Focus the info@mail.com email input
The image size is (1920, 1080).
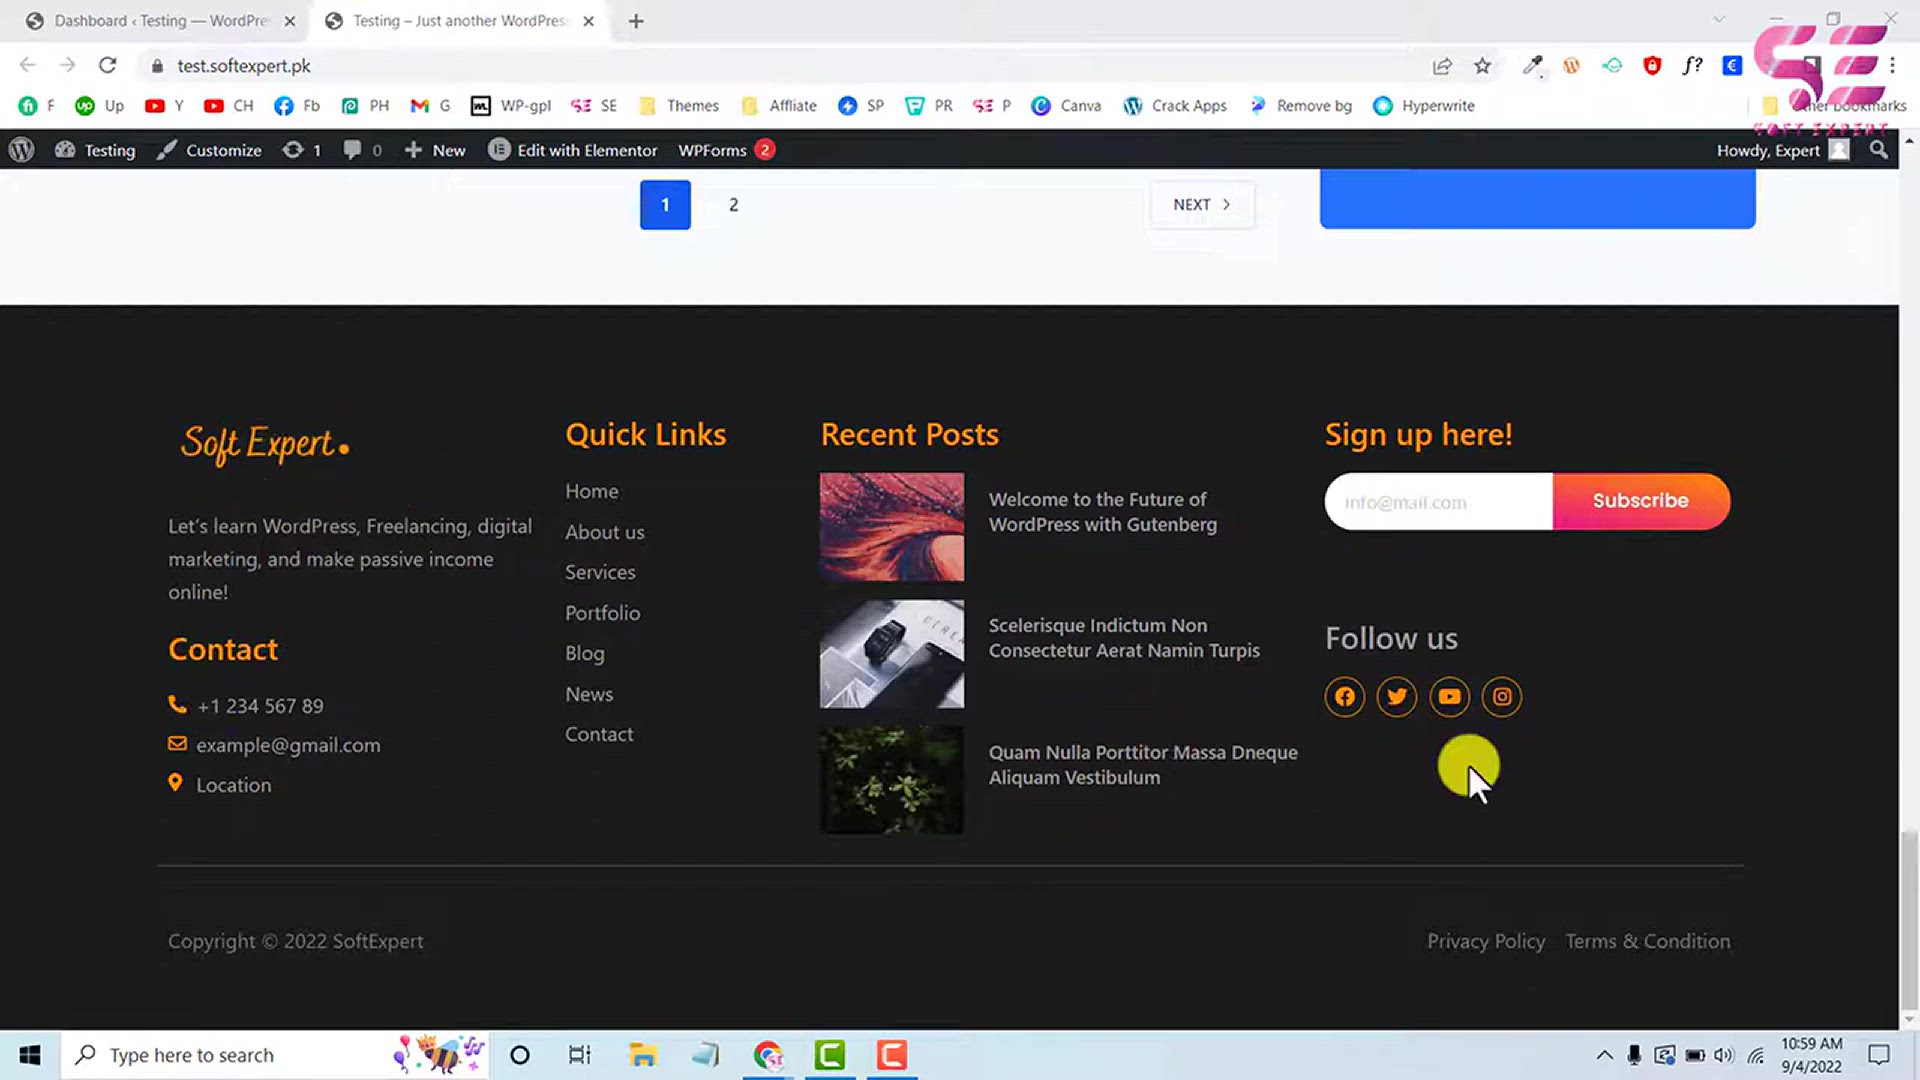pos(1439,502)
